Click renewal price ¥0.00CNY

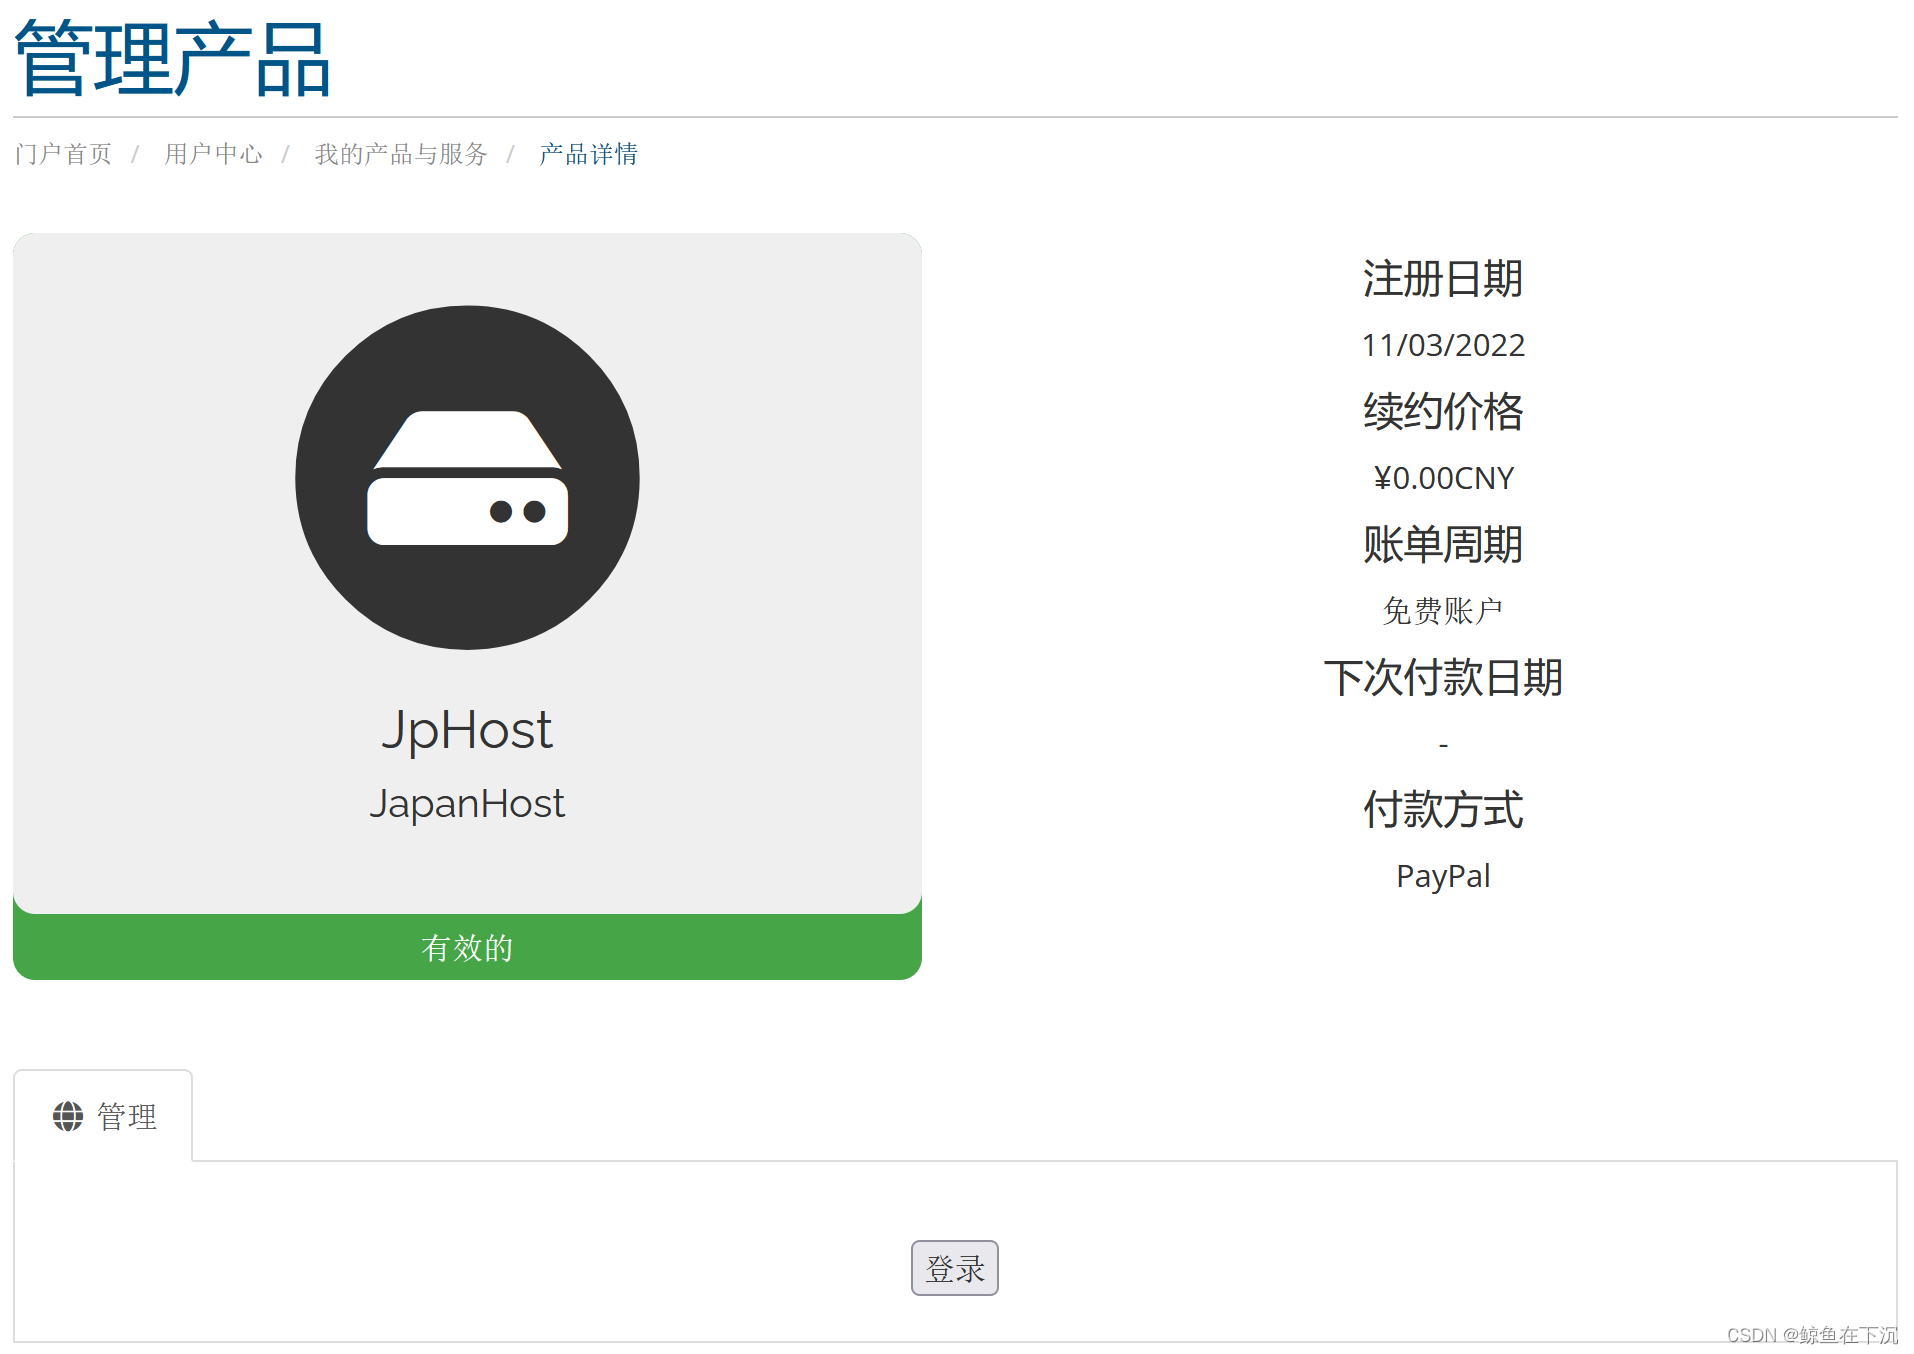click(1443, 478)
